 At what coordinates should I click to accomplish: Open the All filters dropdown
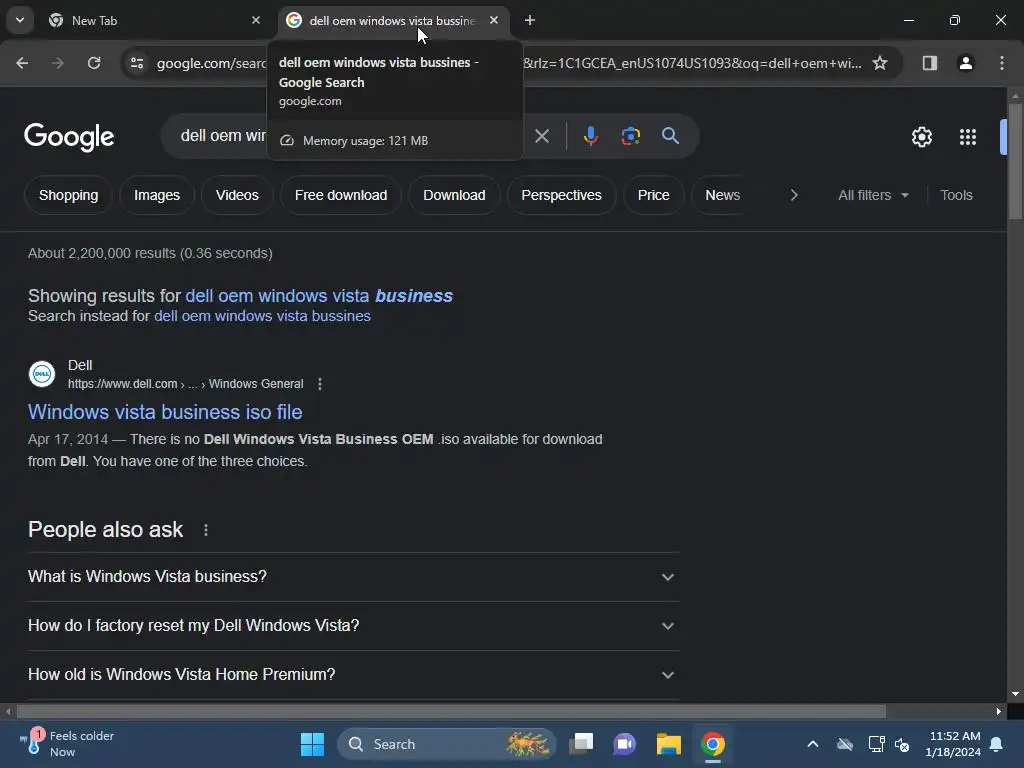tap(873, 195)
